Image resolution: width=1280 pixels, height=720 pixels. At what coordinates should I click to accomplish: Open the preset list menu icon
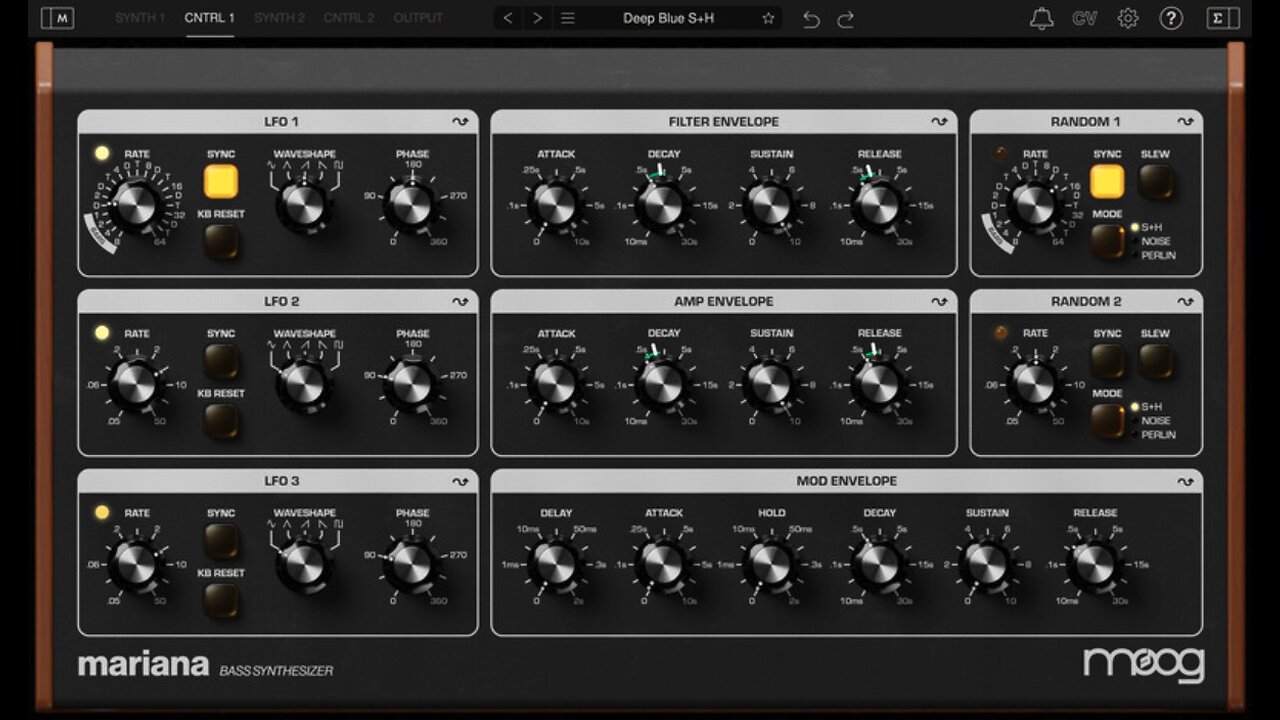coord(568,18)
